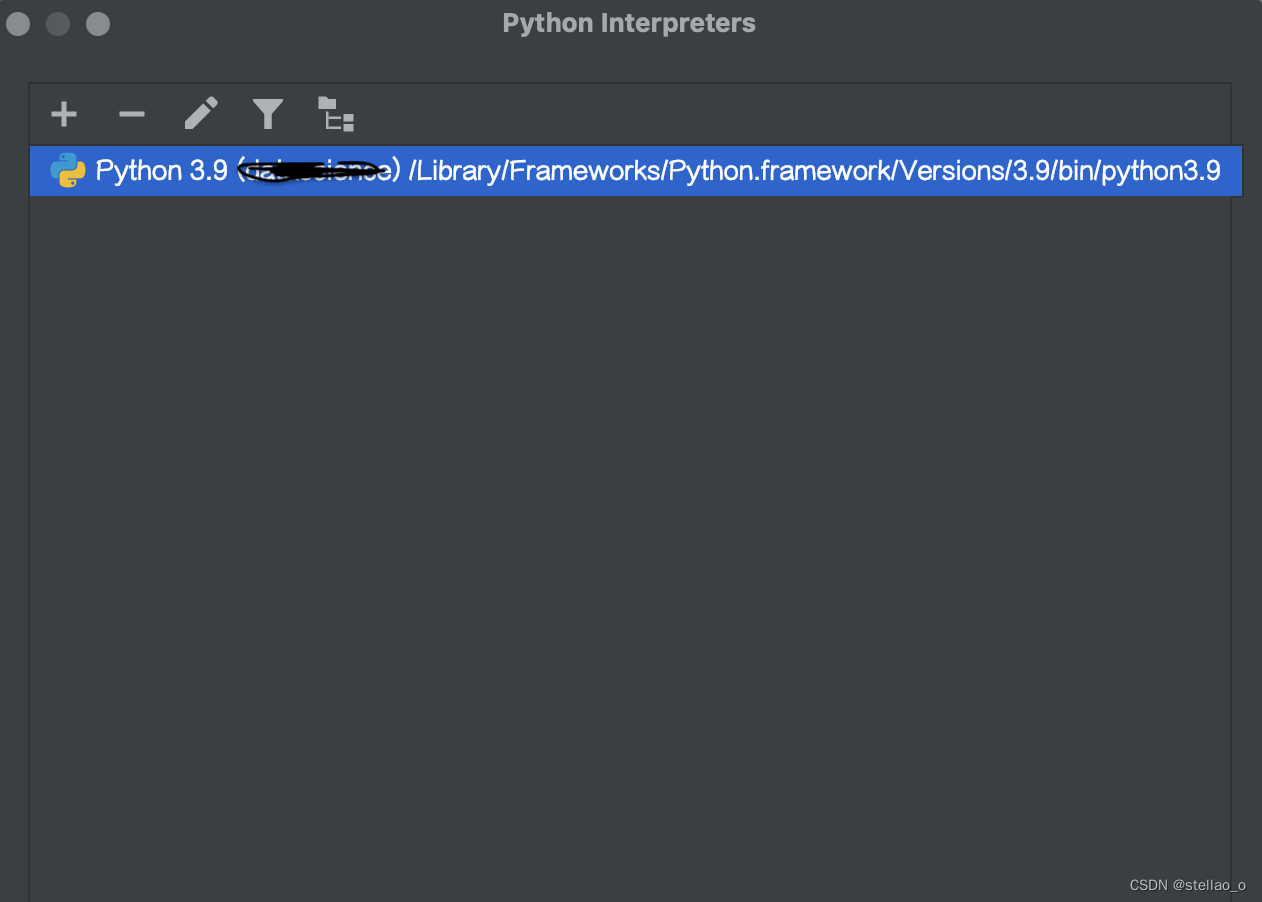
Task: Remove the selected interpreter with the minus icon
Action: [x=131, y=114]
